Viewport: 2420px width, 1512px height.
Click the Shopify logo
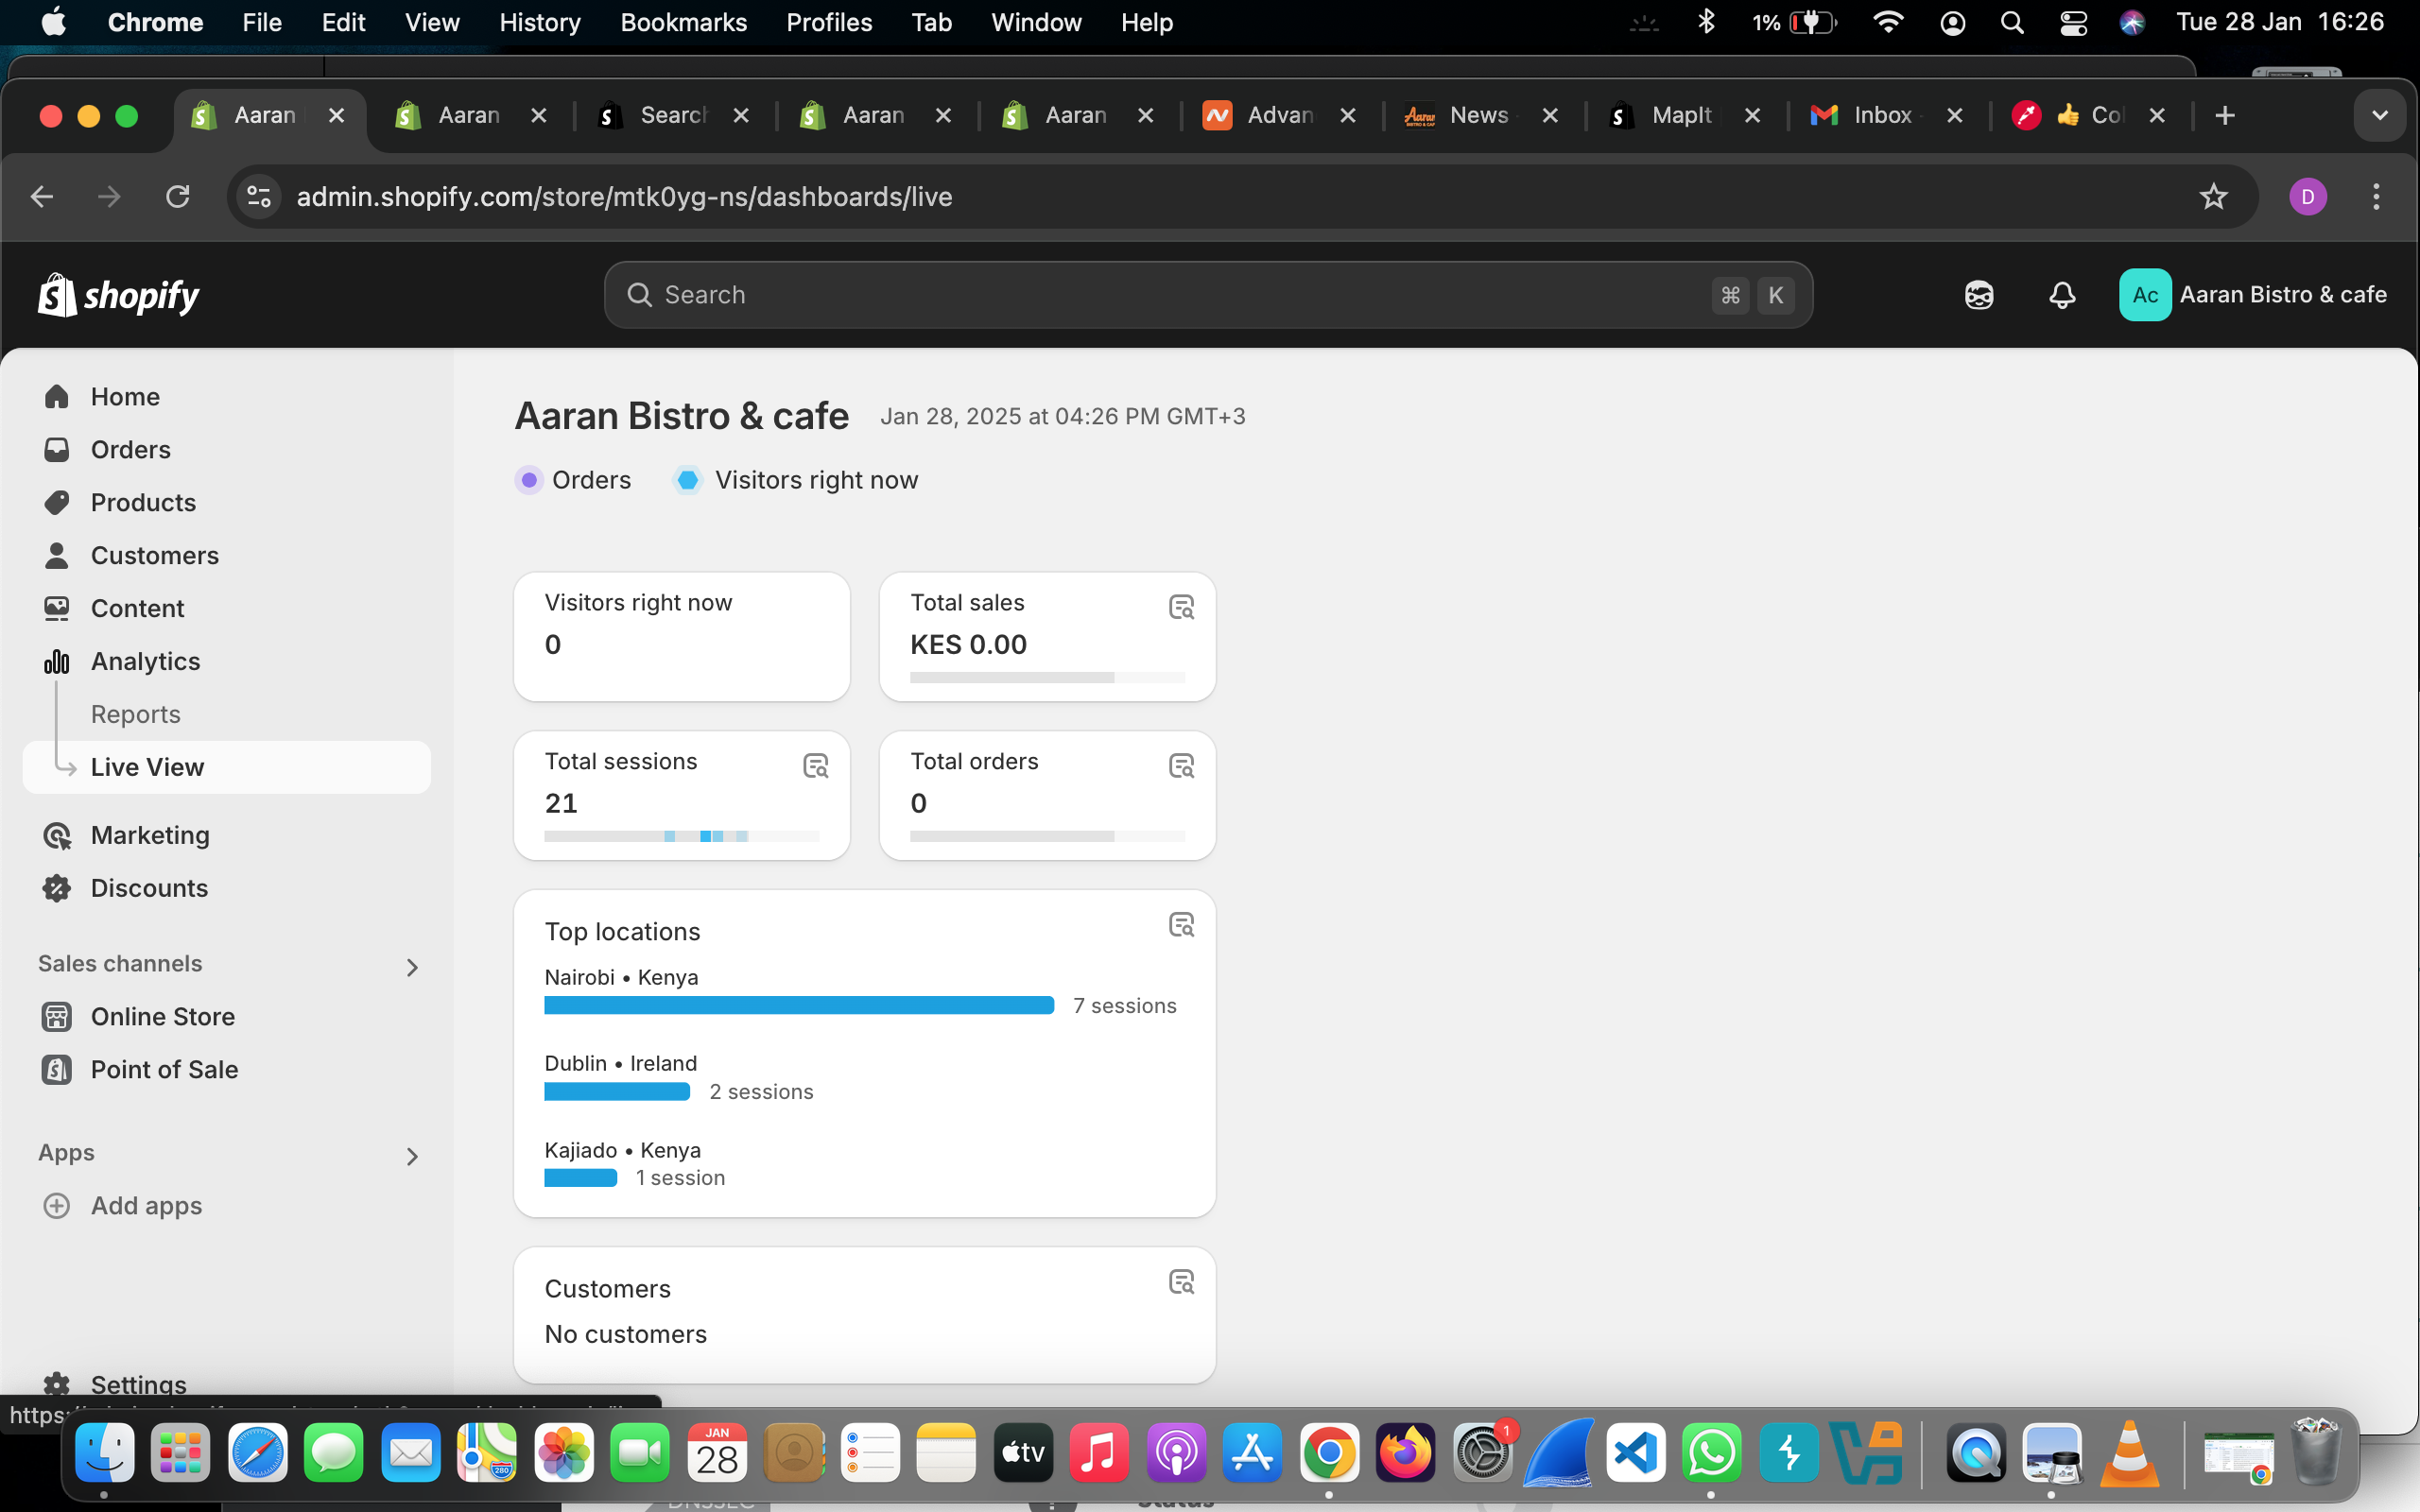118,295
